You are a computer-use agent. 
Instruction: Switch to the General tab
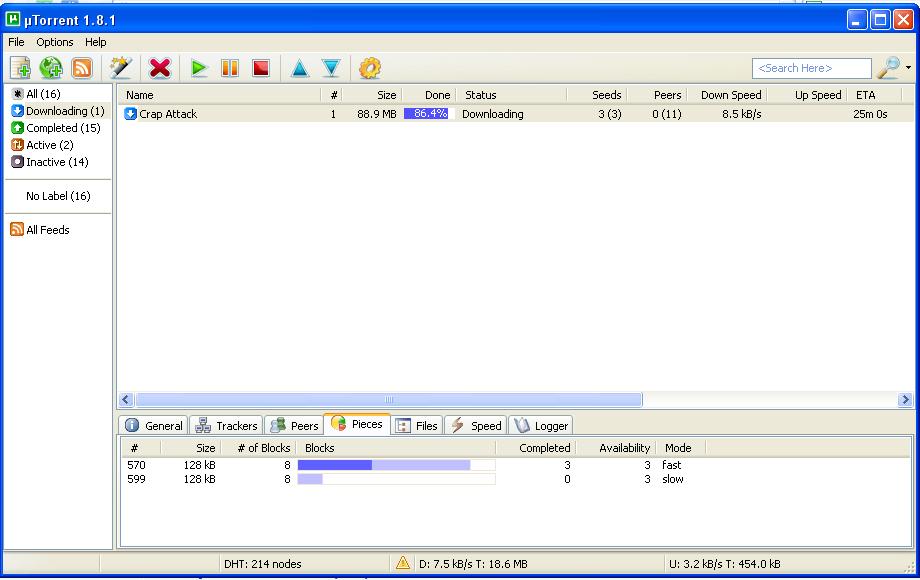coord(154,426)
